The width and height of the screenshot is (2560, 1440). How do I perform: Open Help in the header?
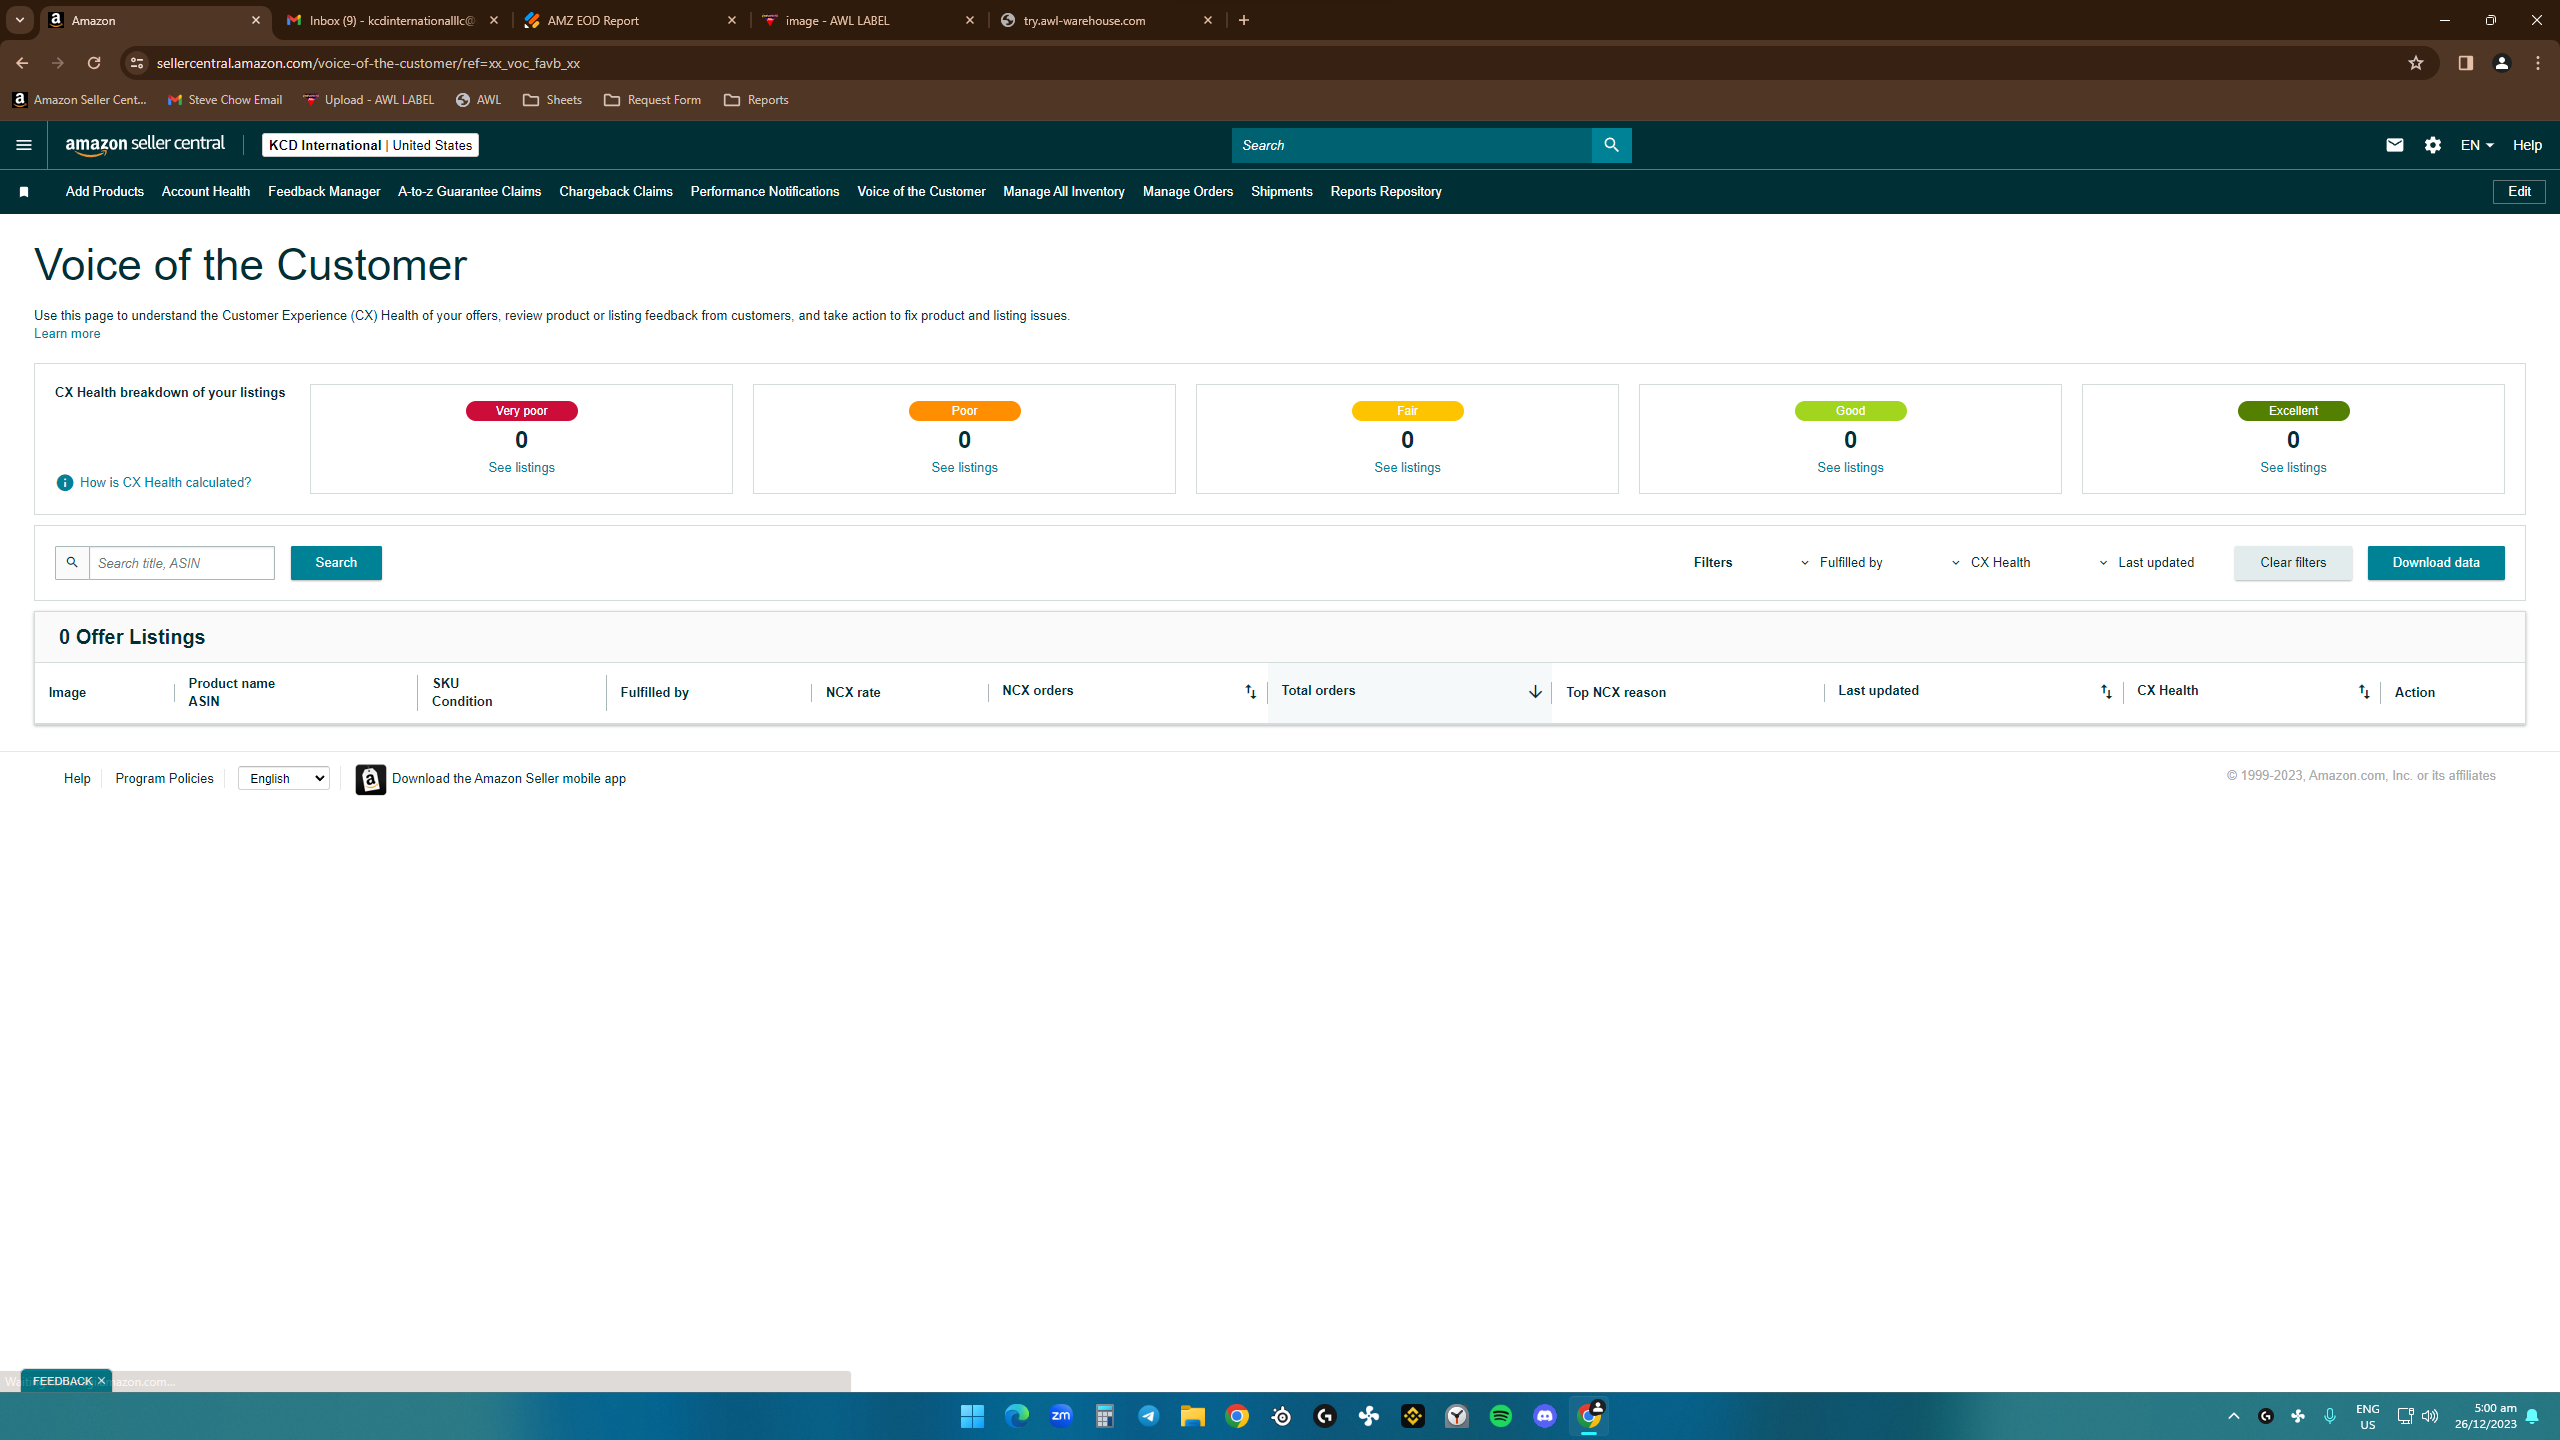pos(2527,145)
